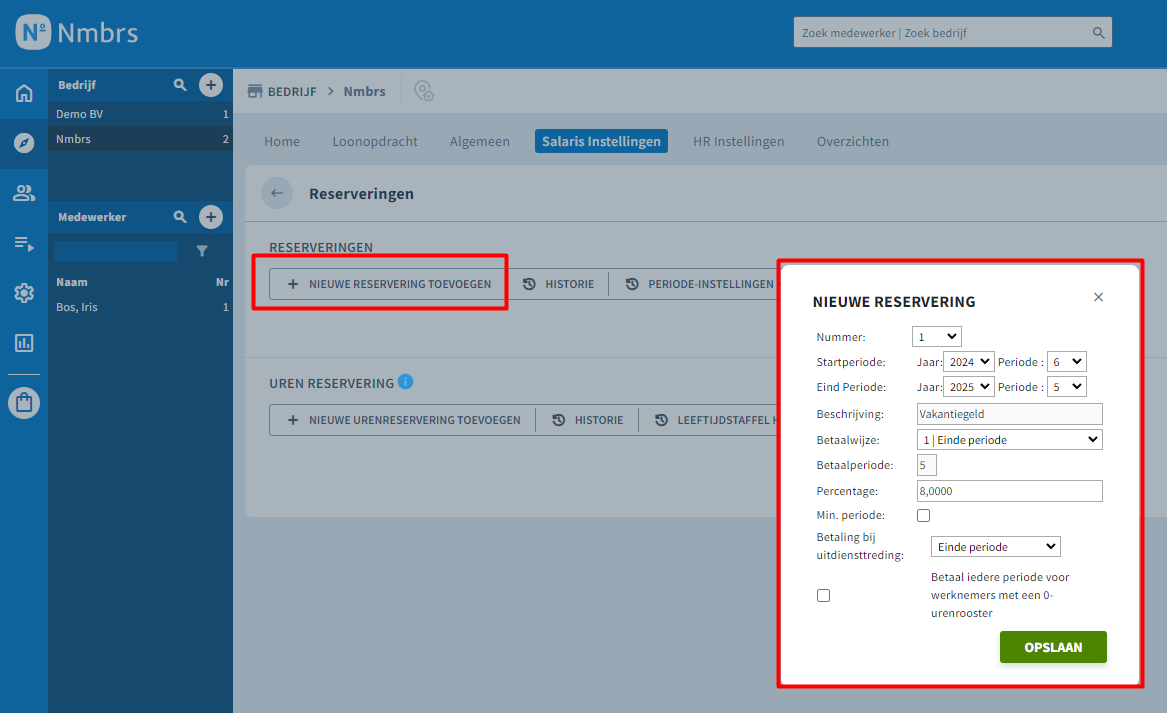Open Historie under Reserveringen
1167x713 pixels.
tap(558, 284)
